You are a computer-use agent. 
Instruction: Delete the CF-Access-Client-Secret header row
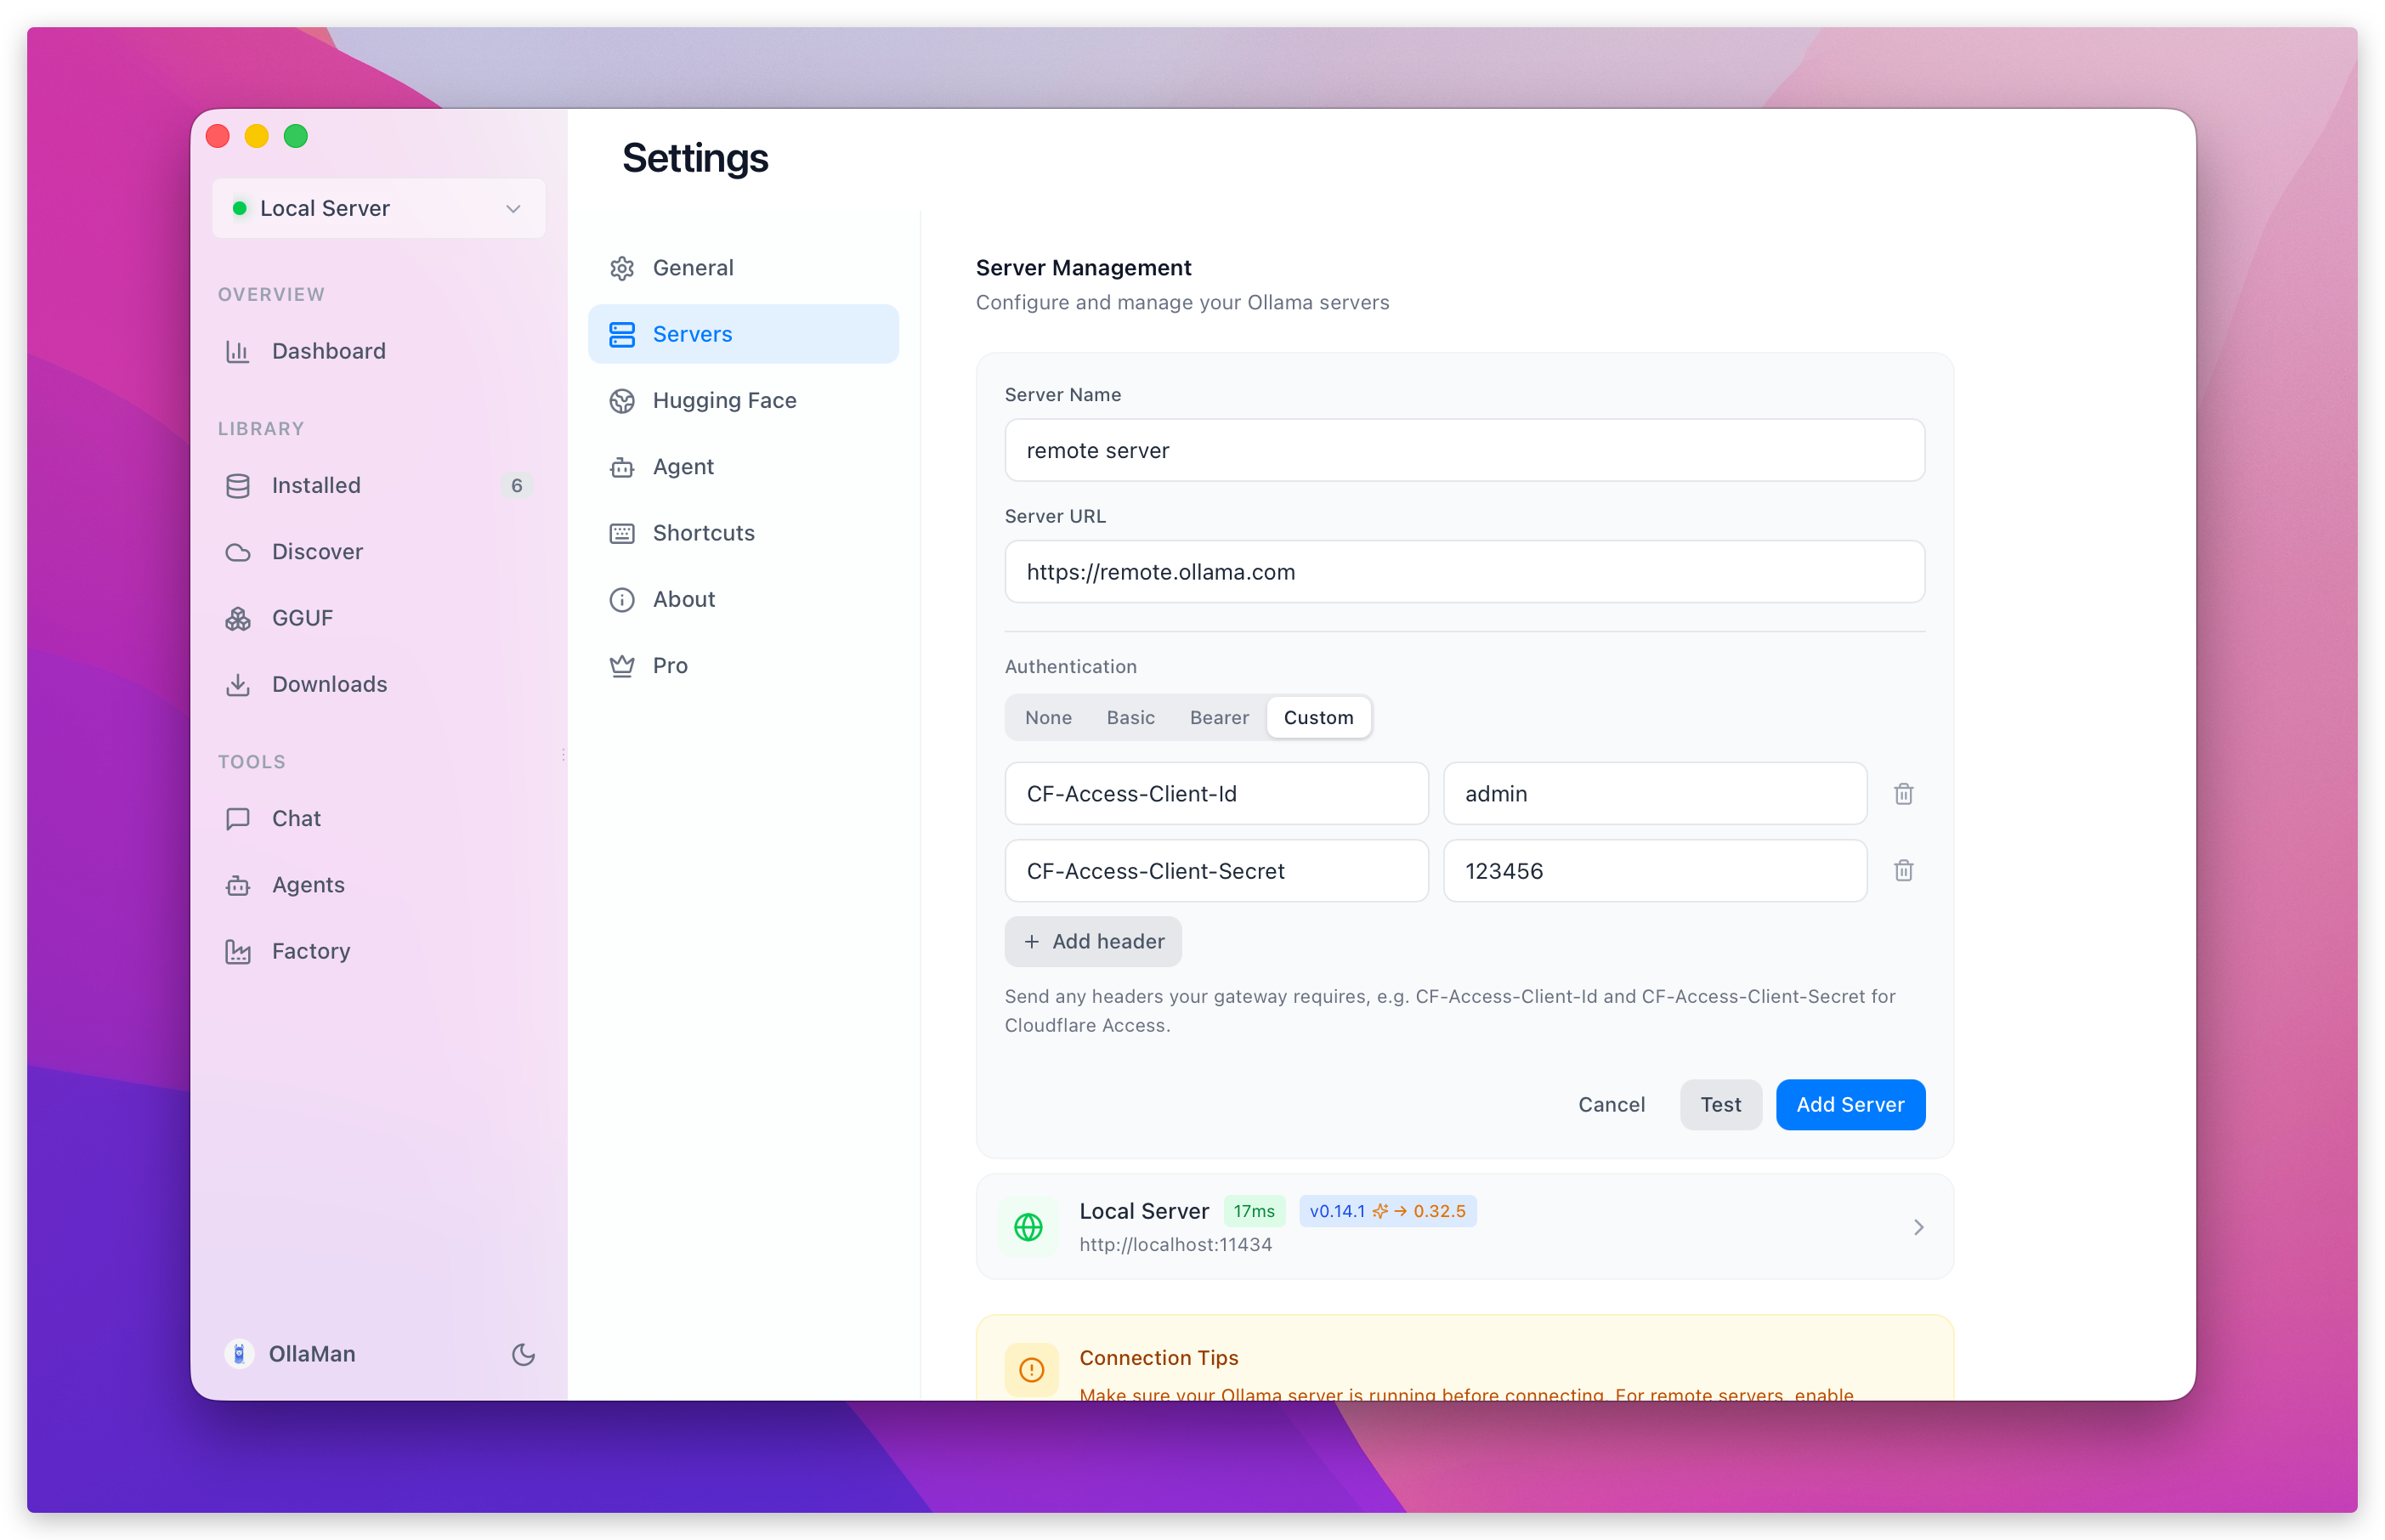pos(1903,871)
